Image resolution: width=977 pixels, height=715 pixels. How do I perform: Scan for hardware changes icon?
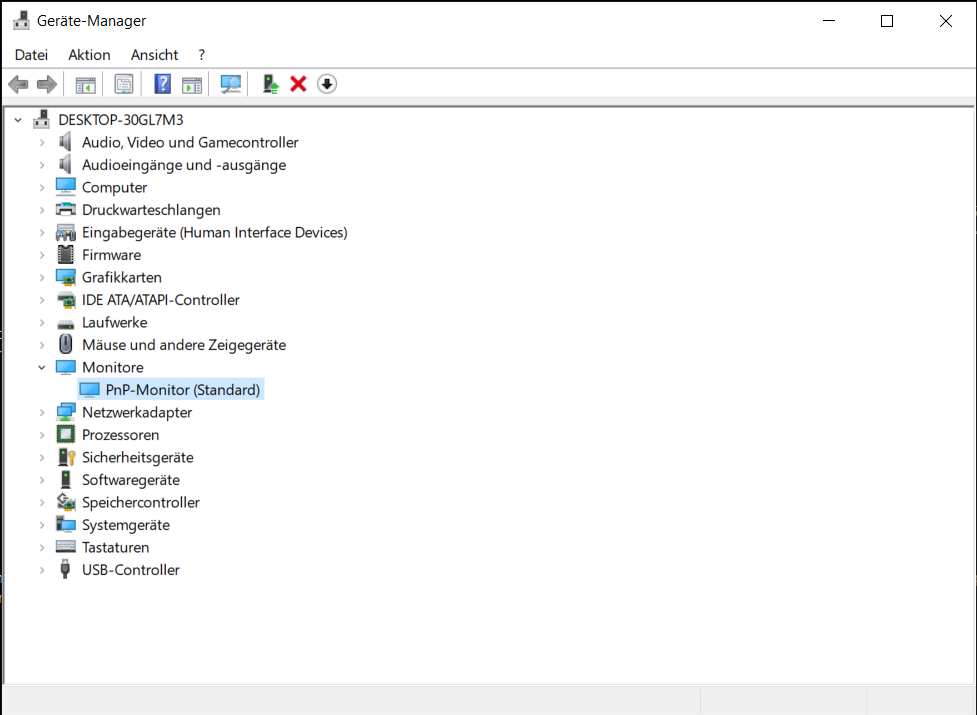(x=231, y=84)
